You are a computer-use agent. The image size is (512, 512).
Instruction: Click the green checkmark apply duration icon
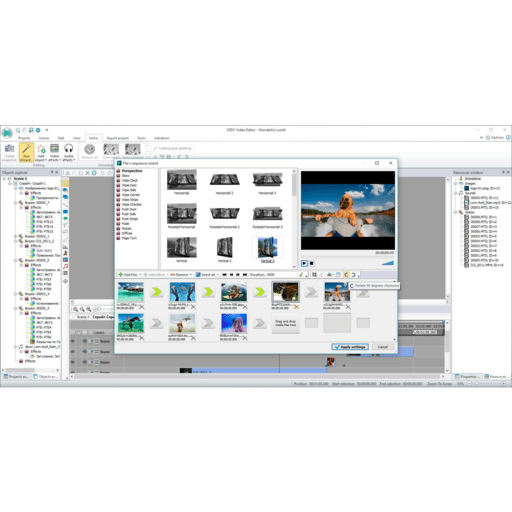pyautogui.click(x=301, y=275)
